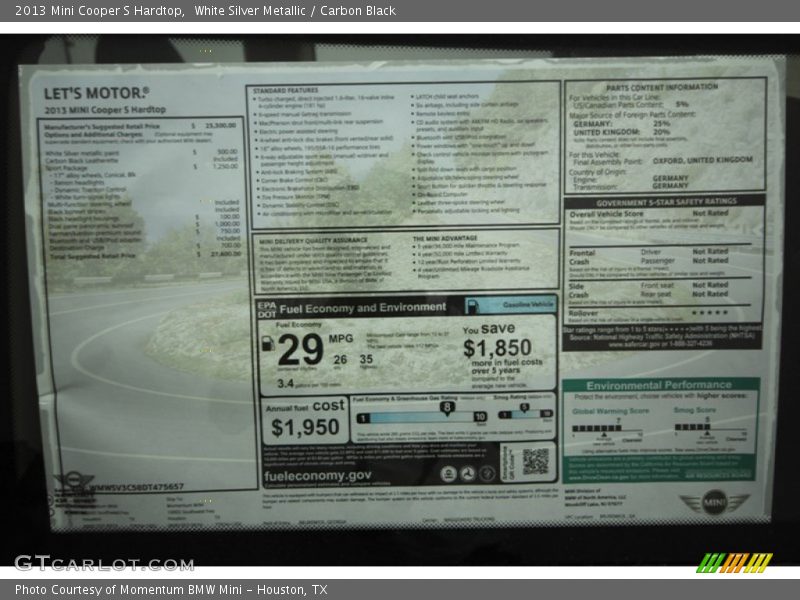The width and height of the screenshot is (800, 600).
Task: Click the 'Global Warming Score' label
Action: [x=611, y=411]
